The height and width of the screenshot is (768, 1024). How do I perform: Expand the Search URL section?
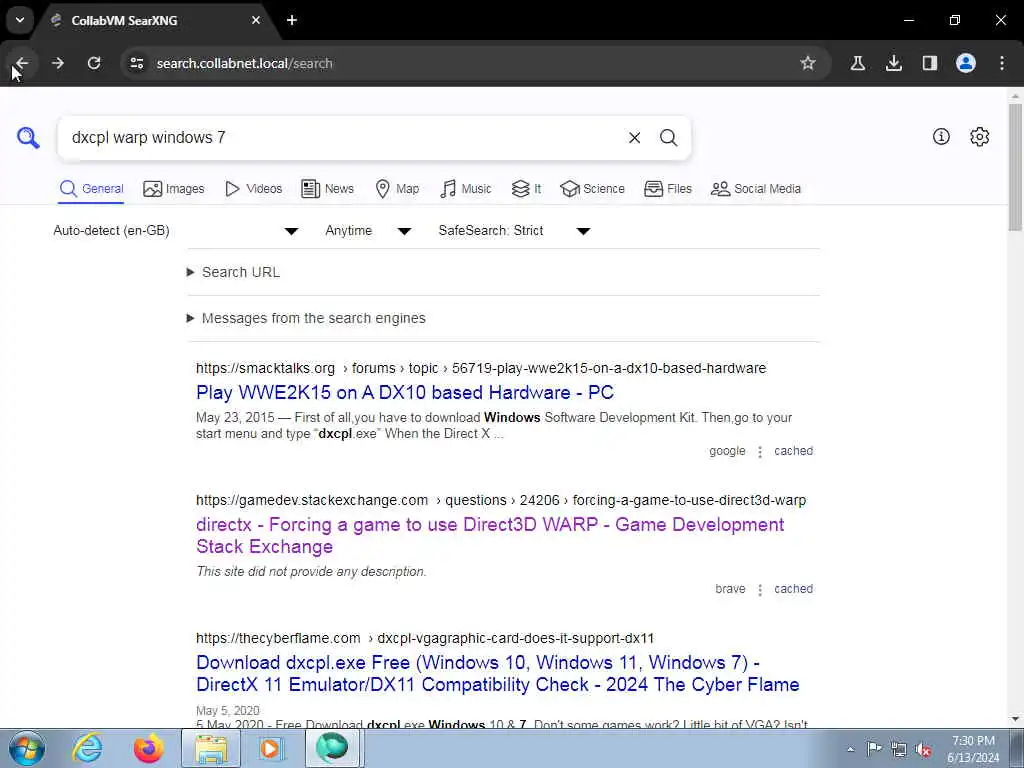tap(234, 272)
